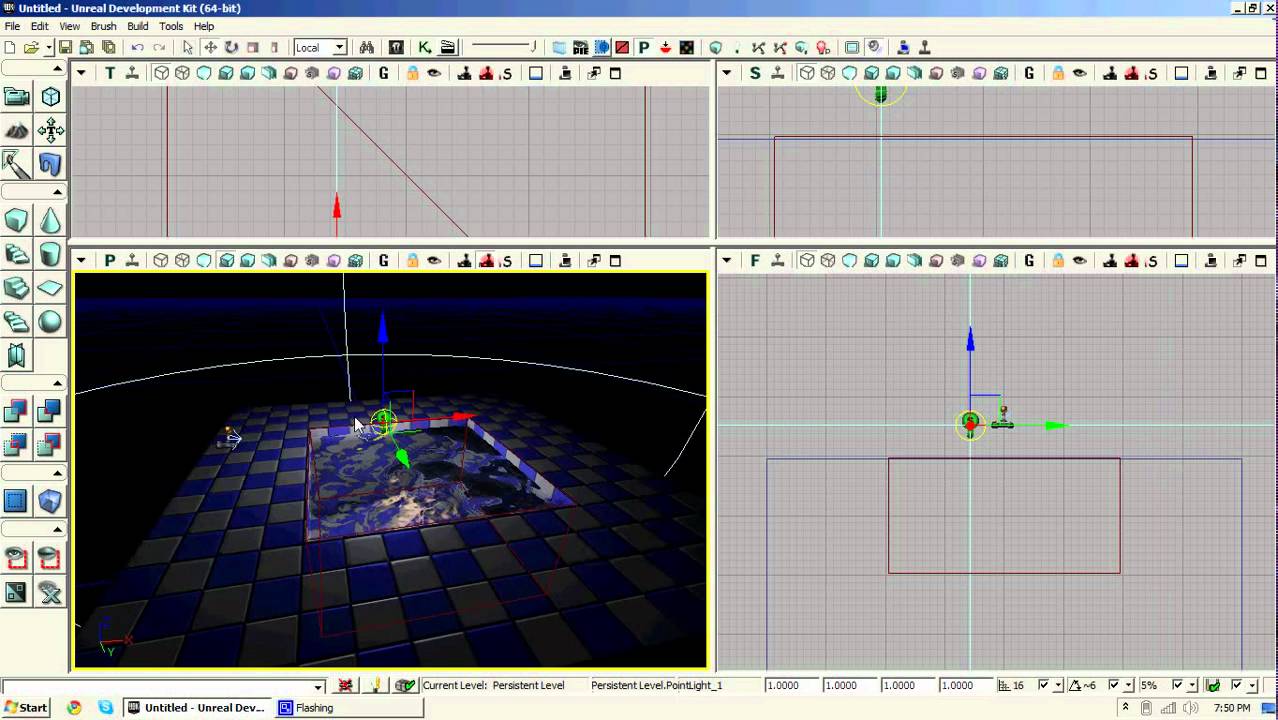Maximize the Perspective viewport
This screenshot has height=720, width=1278.
(x=615, y=261)
